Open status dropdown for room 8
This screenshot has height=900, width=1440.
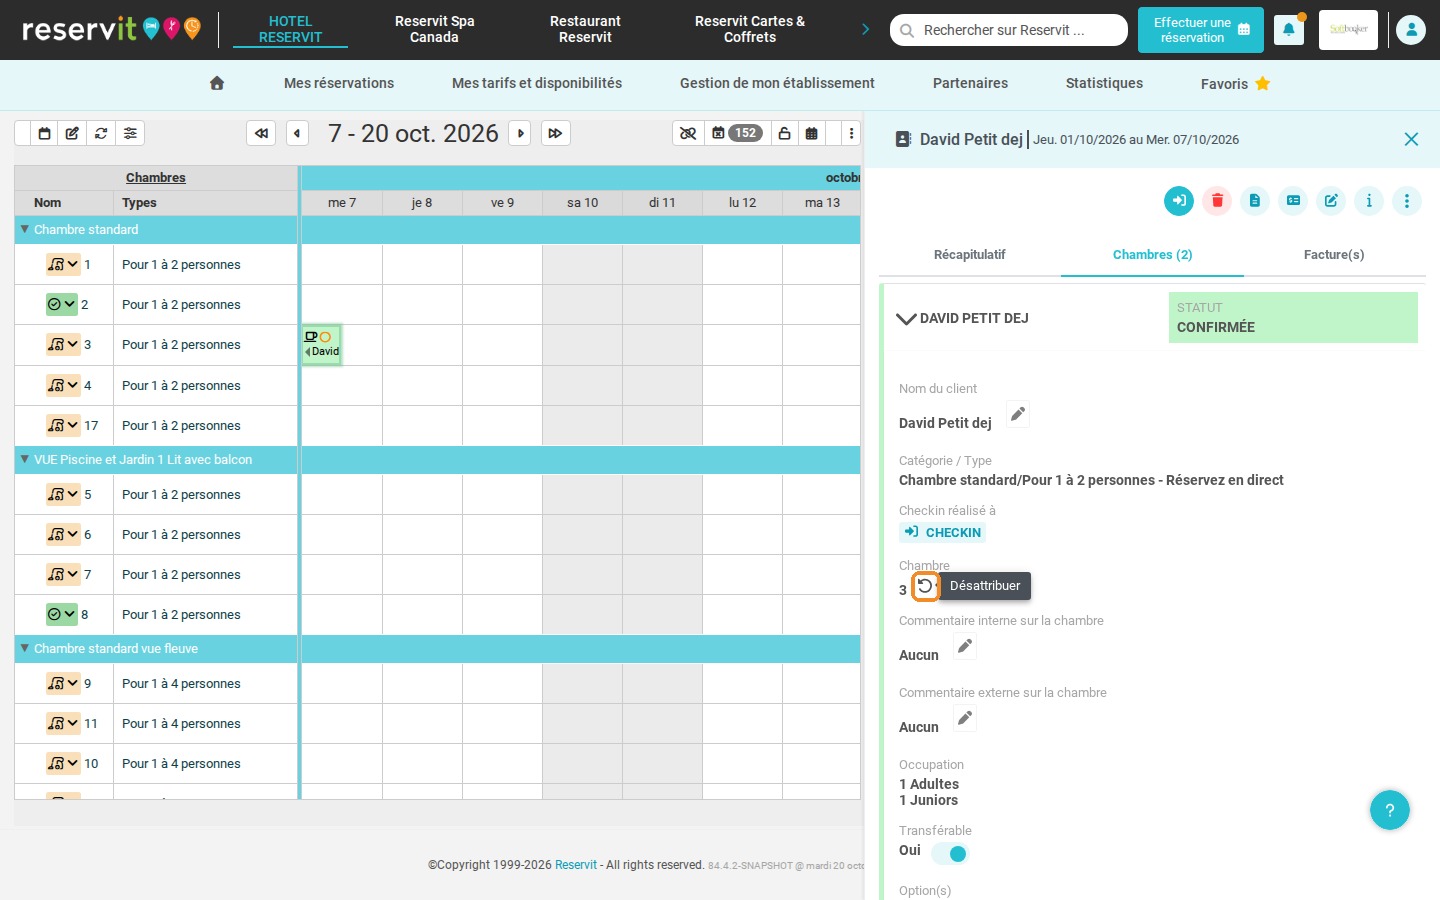pyautogui.click(x=62, y=615)
